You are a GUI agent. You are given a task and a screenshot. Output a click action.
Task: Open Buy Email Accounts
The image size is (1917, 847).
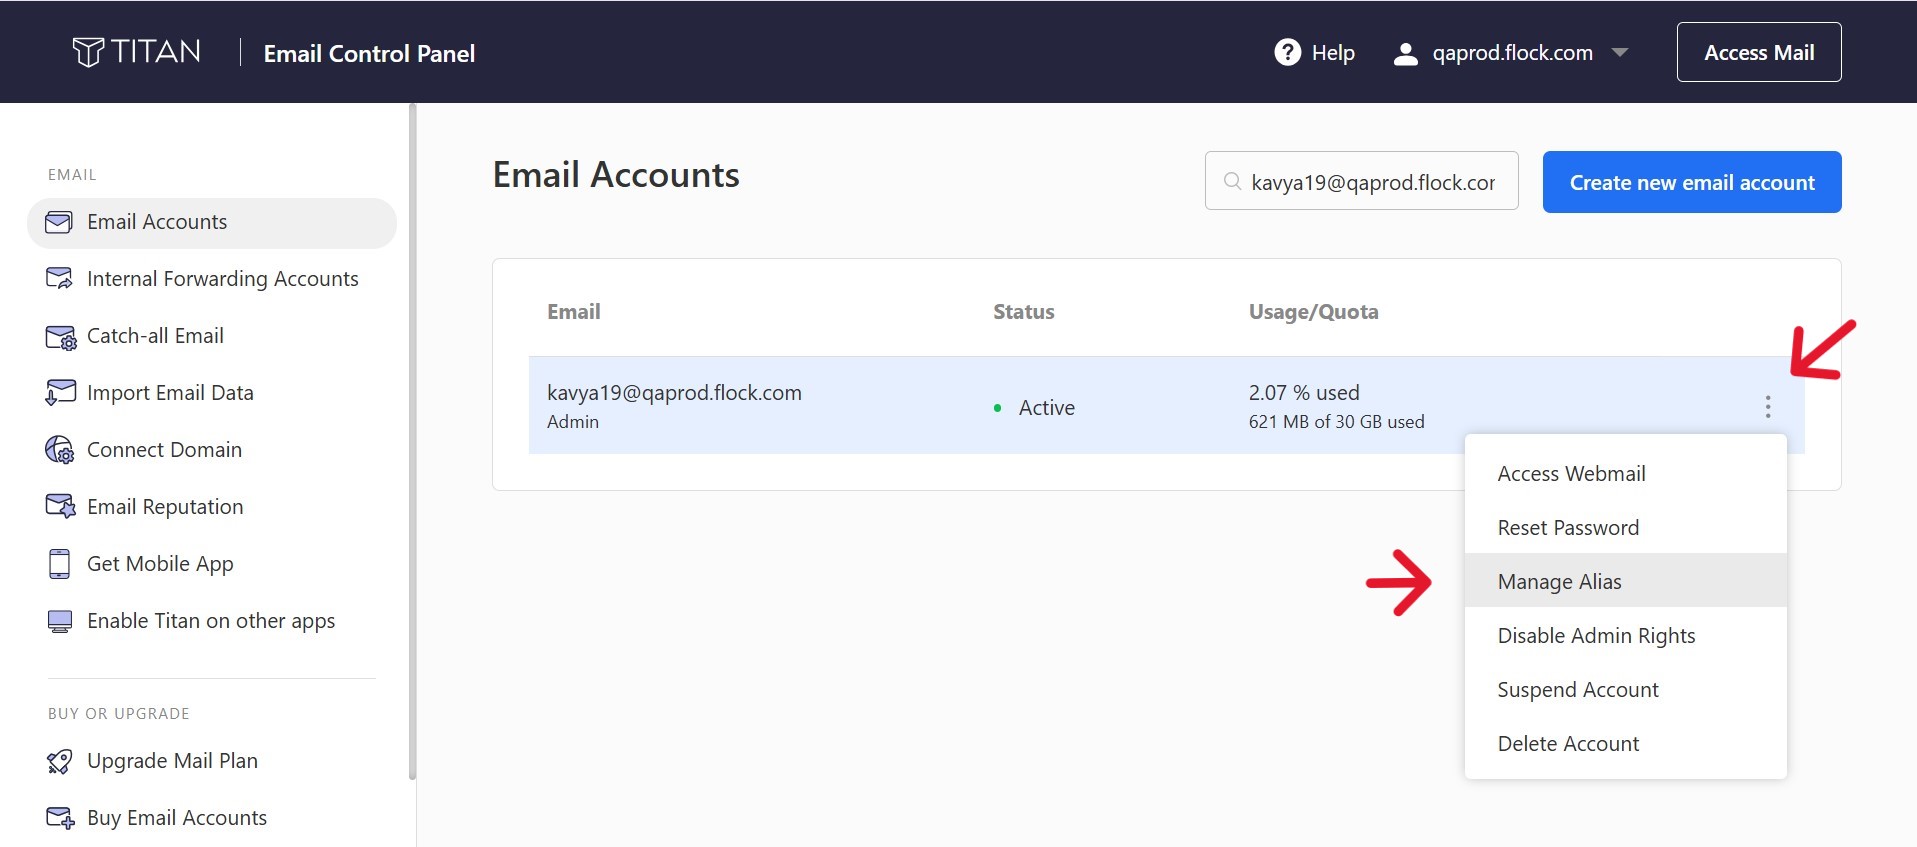[177, 818]
